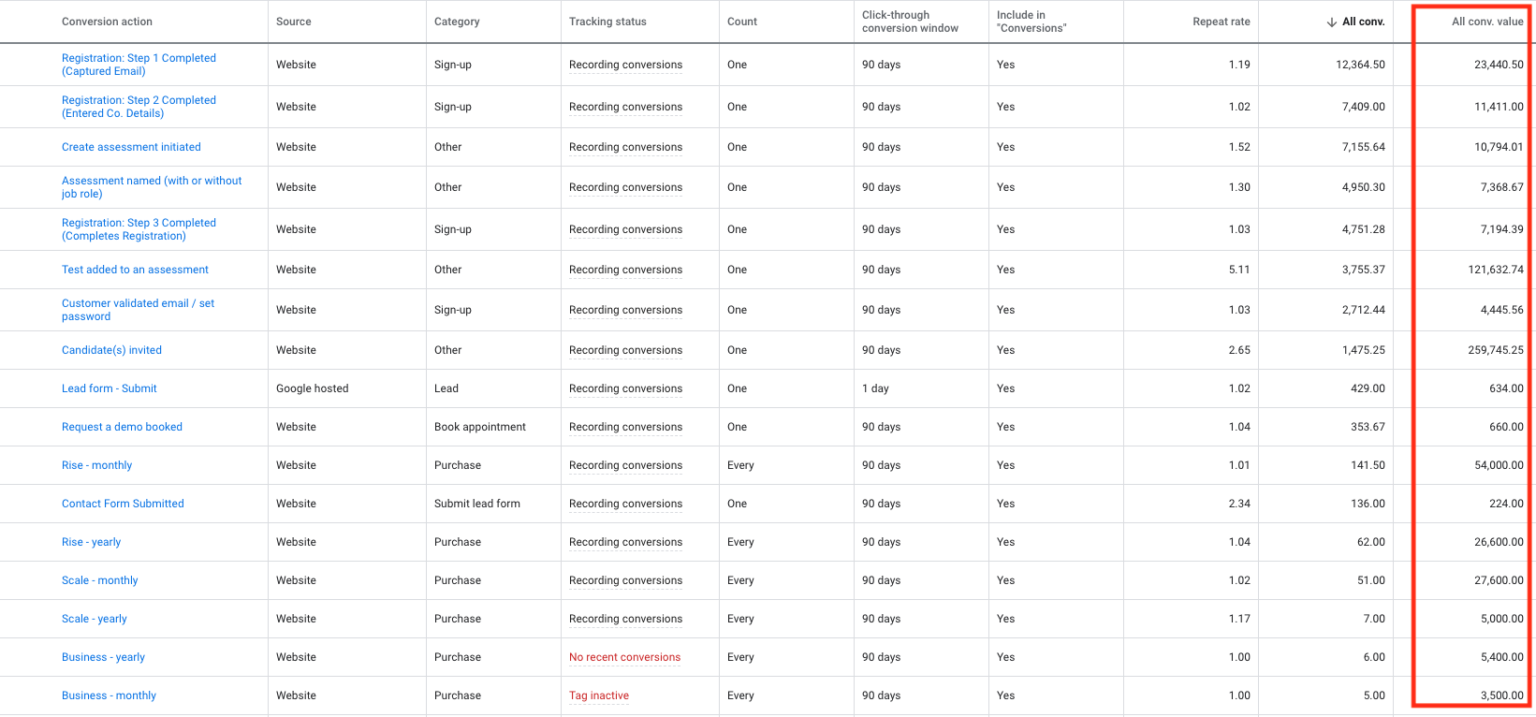The height and width of the screenshot is (717, 1536).
Task: Sort by the Repeat rate column header
Action: coord(1221,22)
